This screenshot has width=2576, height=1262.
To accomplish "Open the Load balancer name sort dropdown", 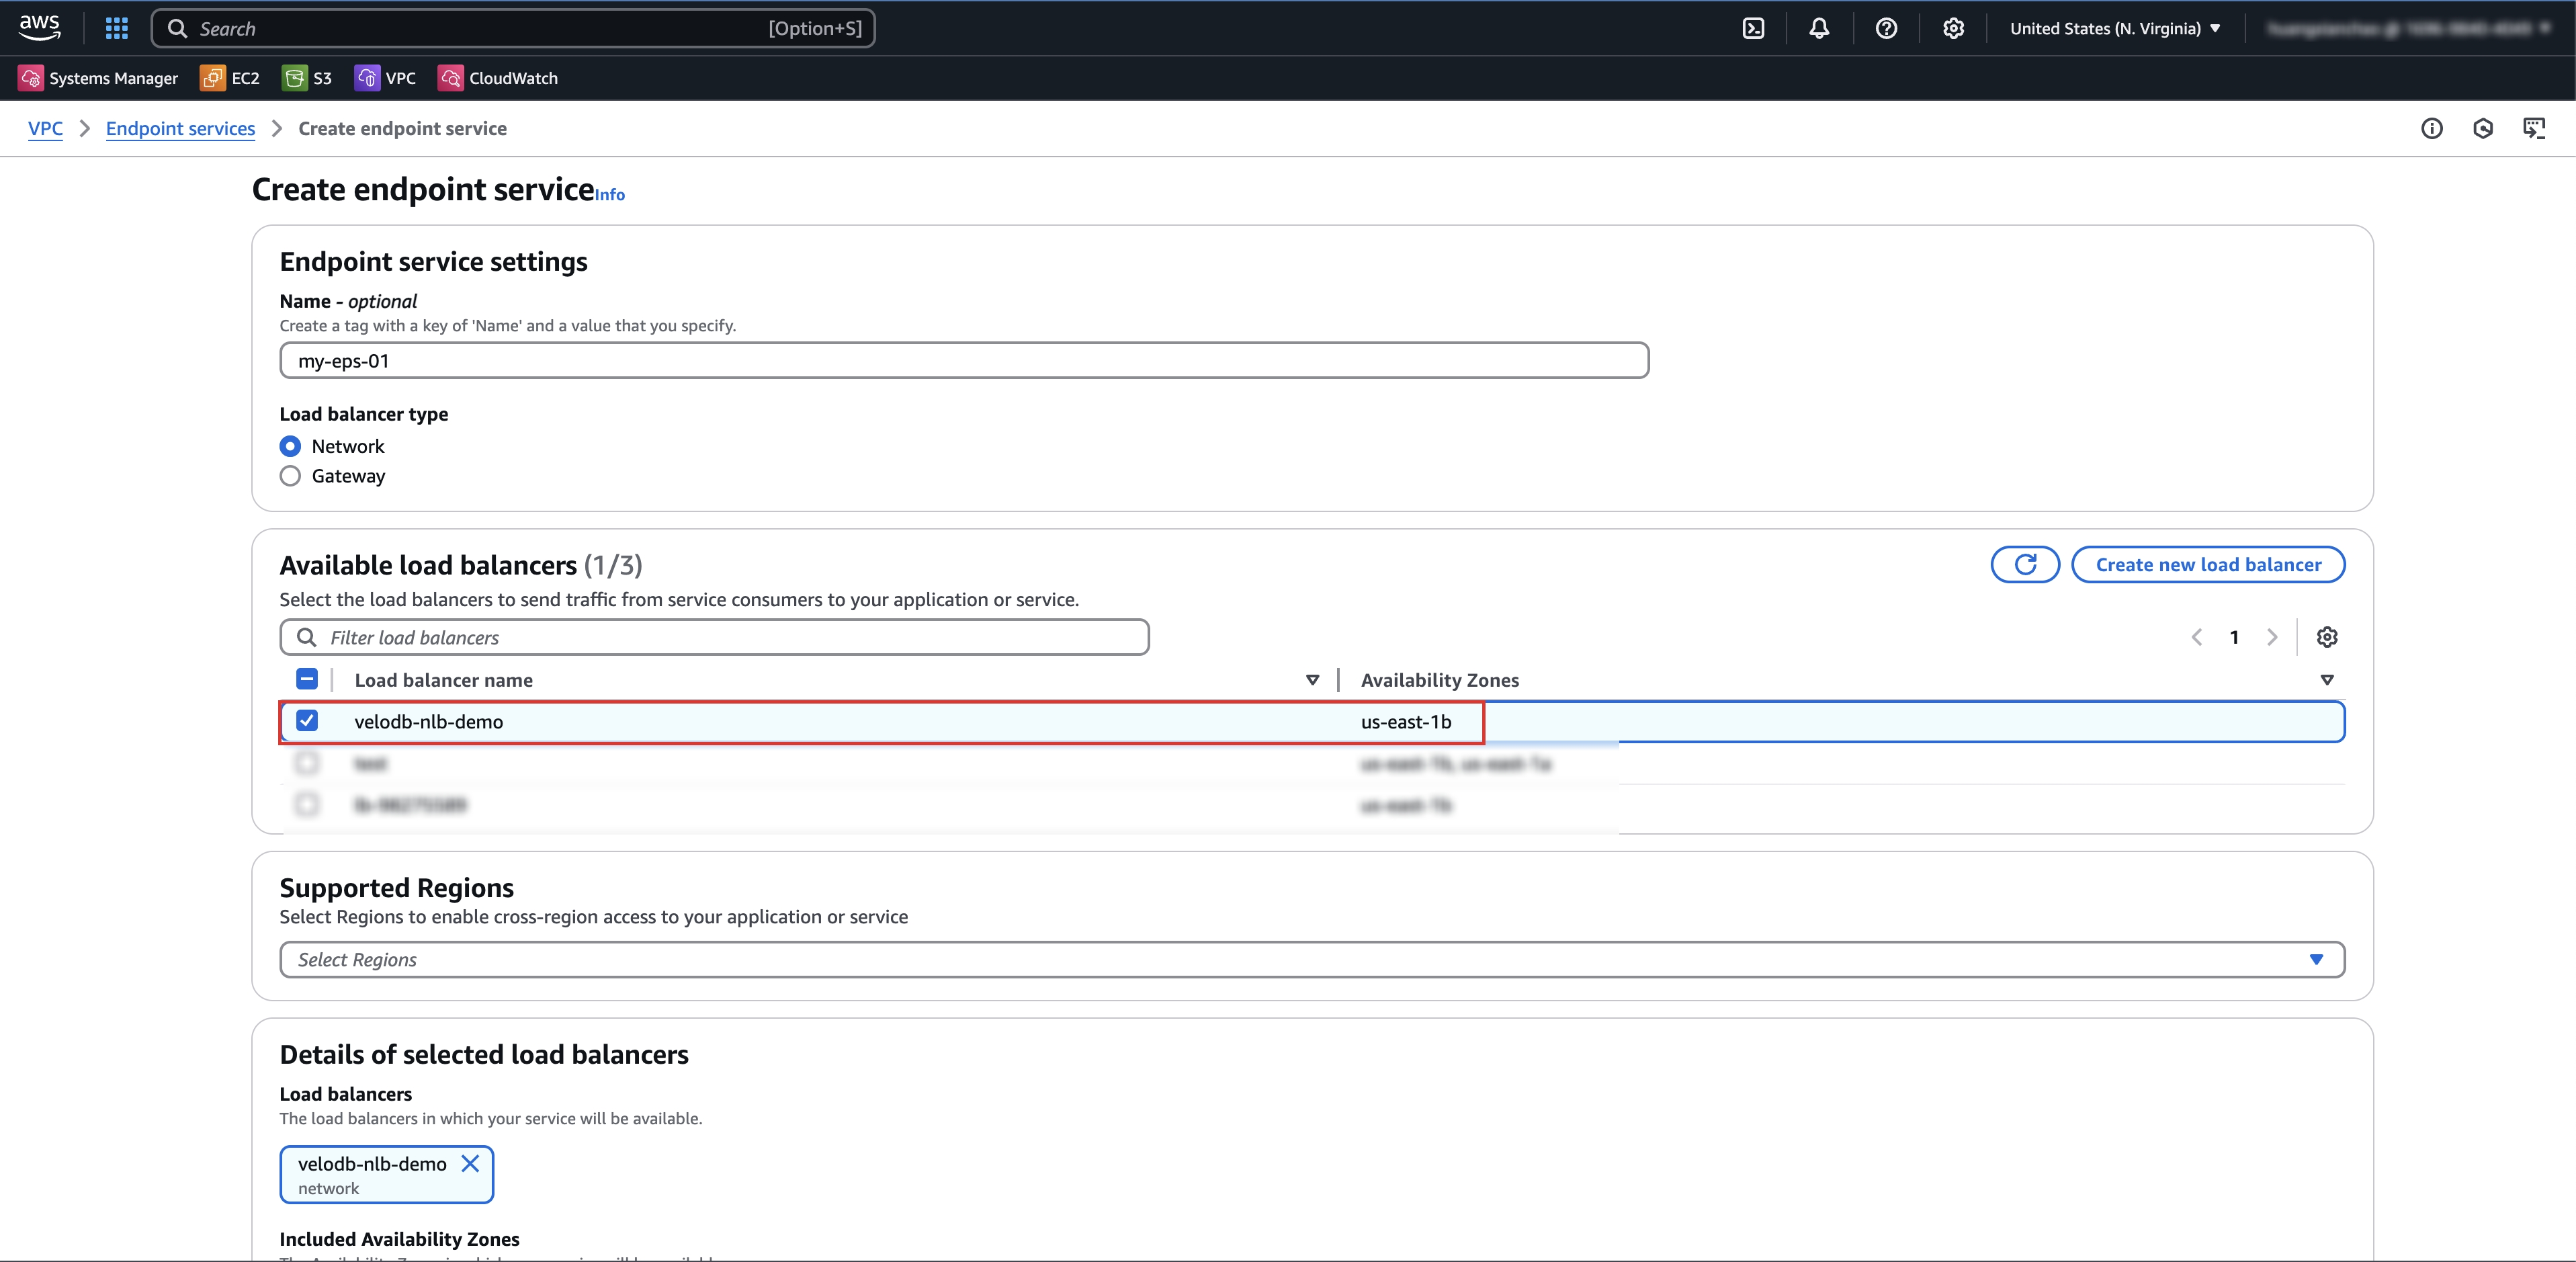I will tap(1312, 680).
